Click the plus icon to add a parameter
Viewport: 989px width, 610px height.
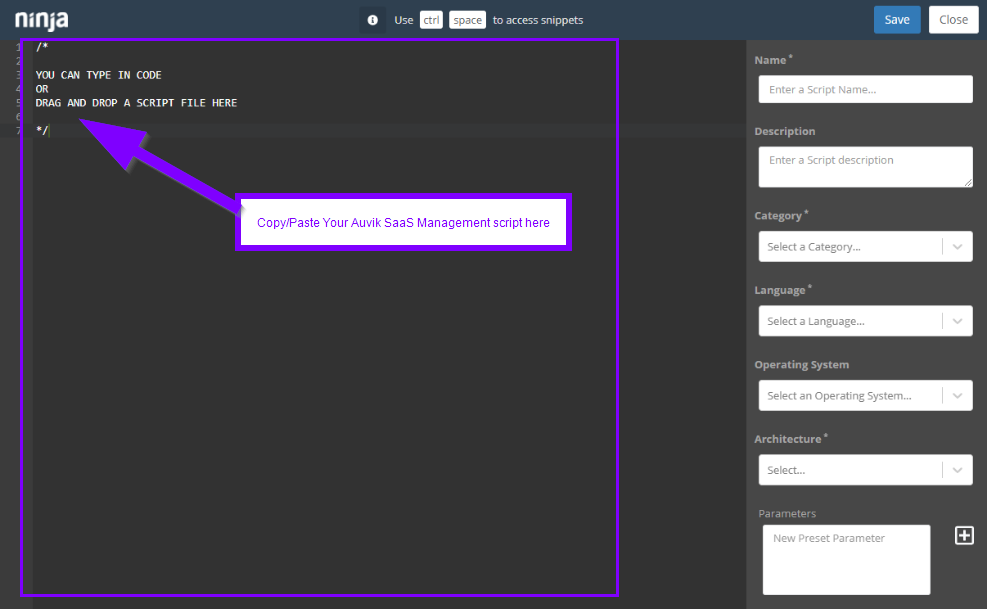[964, 535]
